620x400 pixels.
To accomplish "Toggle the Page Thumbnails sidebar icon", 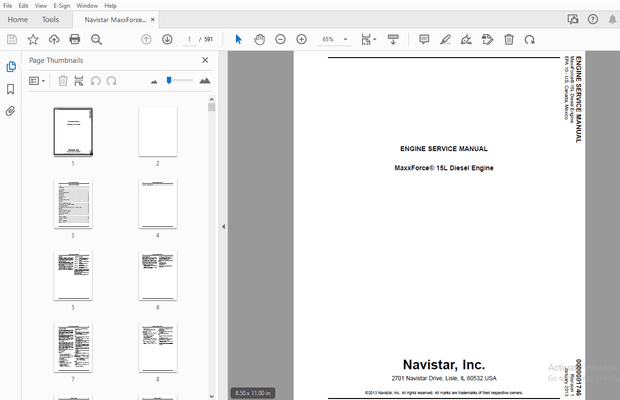I will pos(11,66).
